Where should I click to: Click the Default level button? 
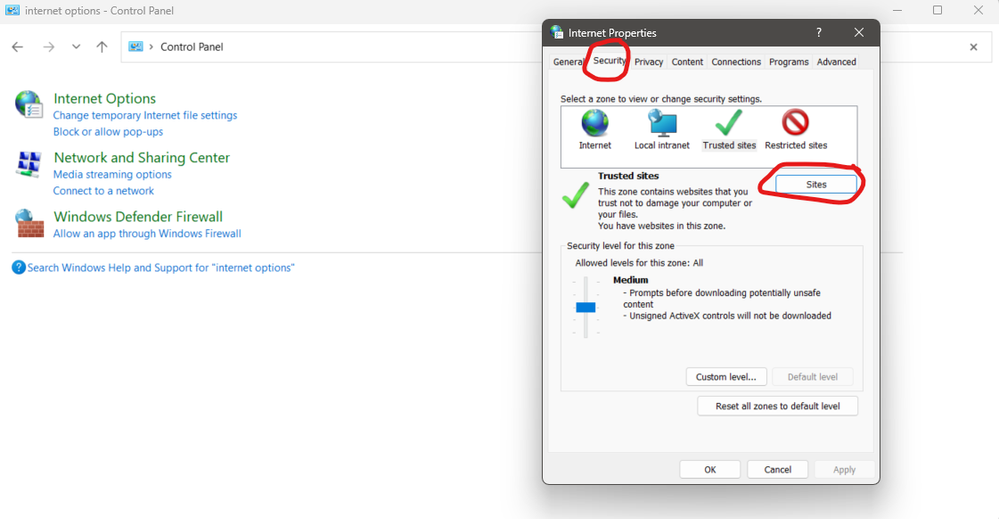pos(812,376)
